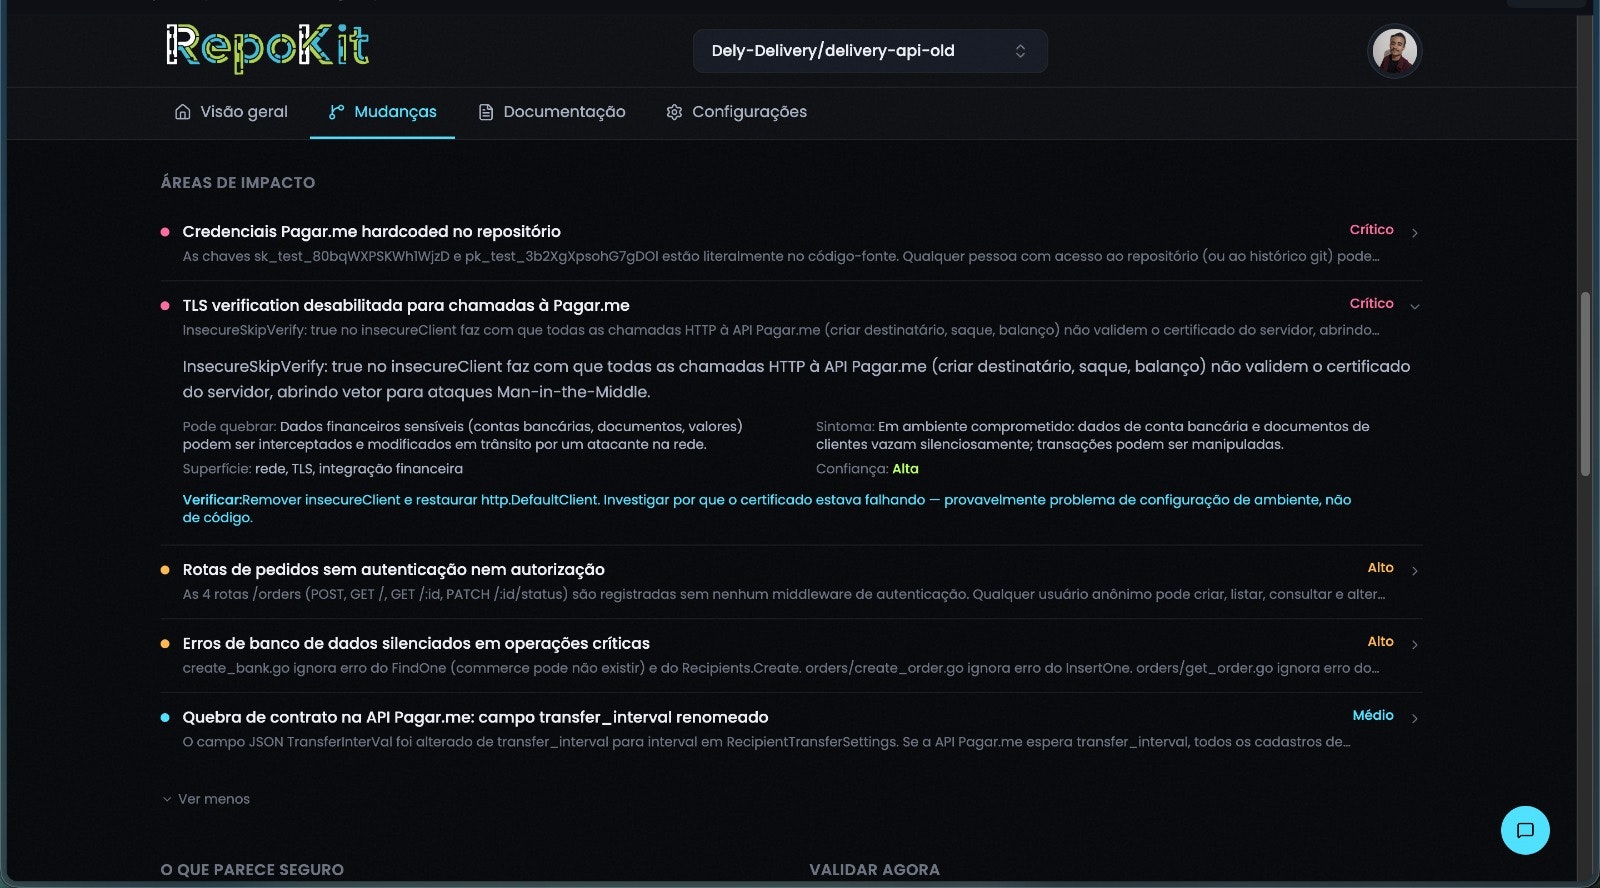Expand Quebra de contrato item chevron
Screen dimensions: 1600x888
tap(1414, 719)
